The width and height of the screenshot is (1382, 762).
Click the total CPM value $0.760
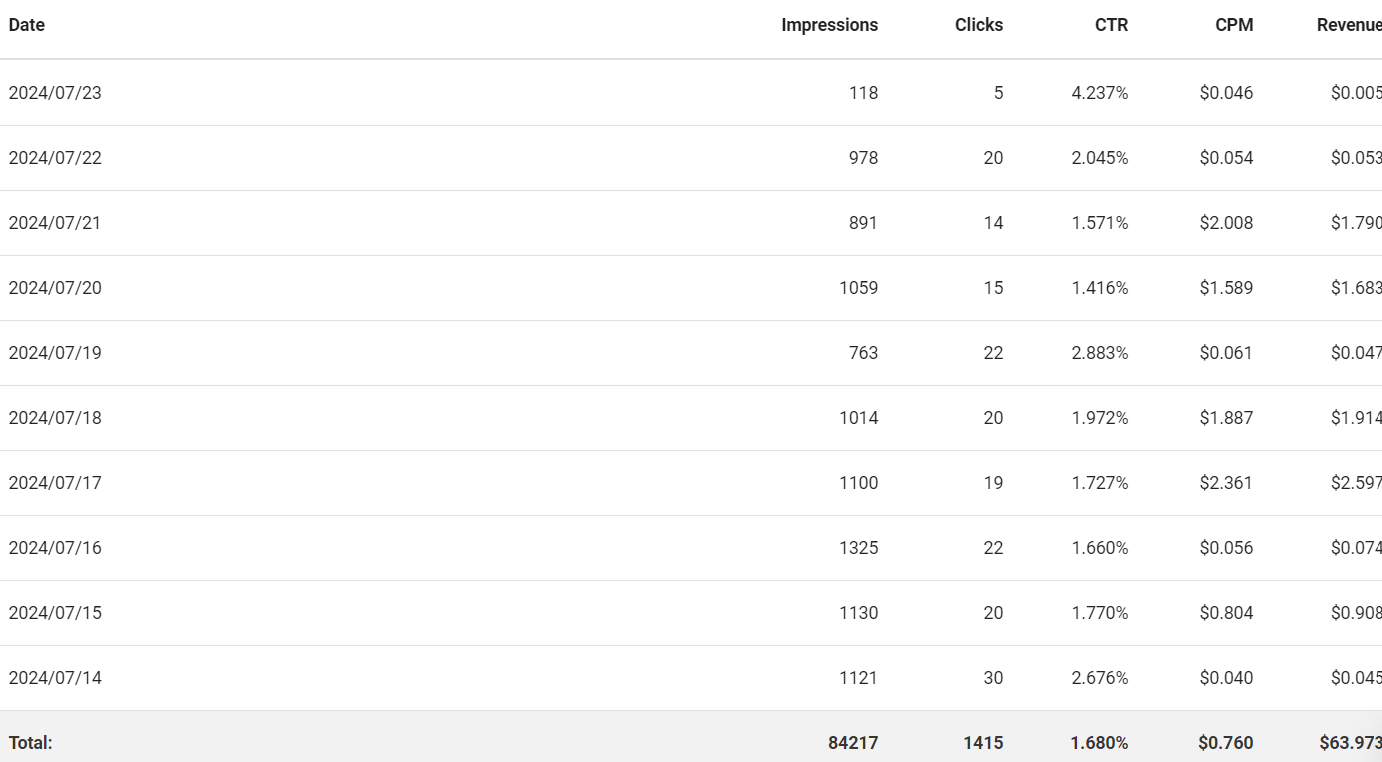(x=1226, y=743)
